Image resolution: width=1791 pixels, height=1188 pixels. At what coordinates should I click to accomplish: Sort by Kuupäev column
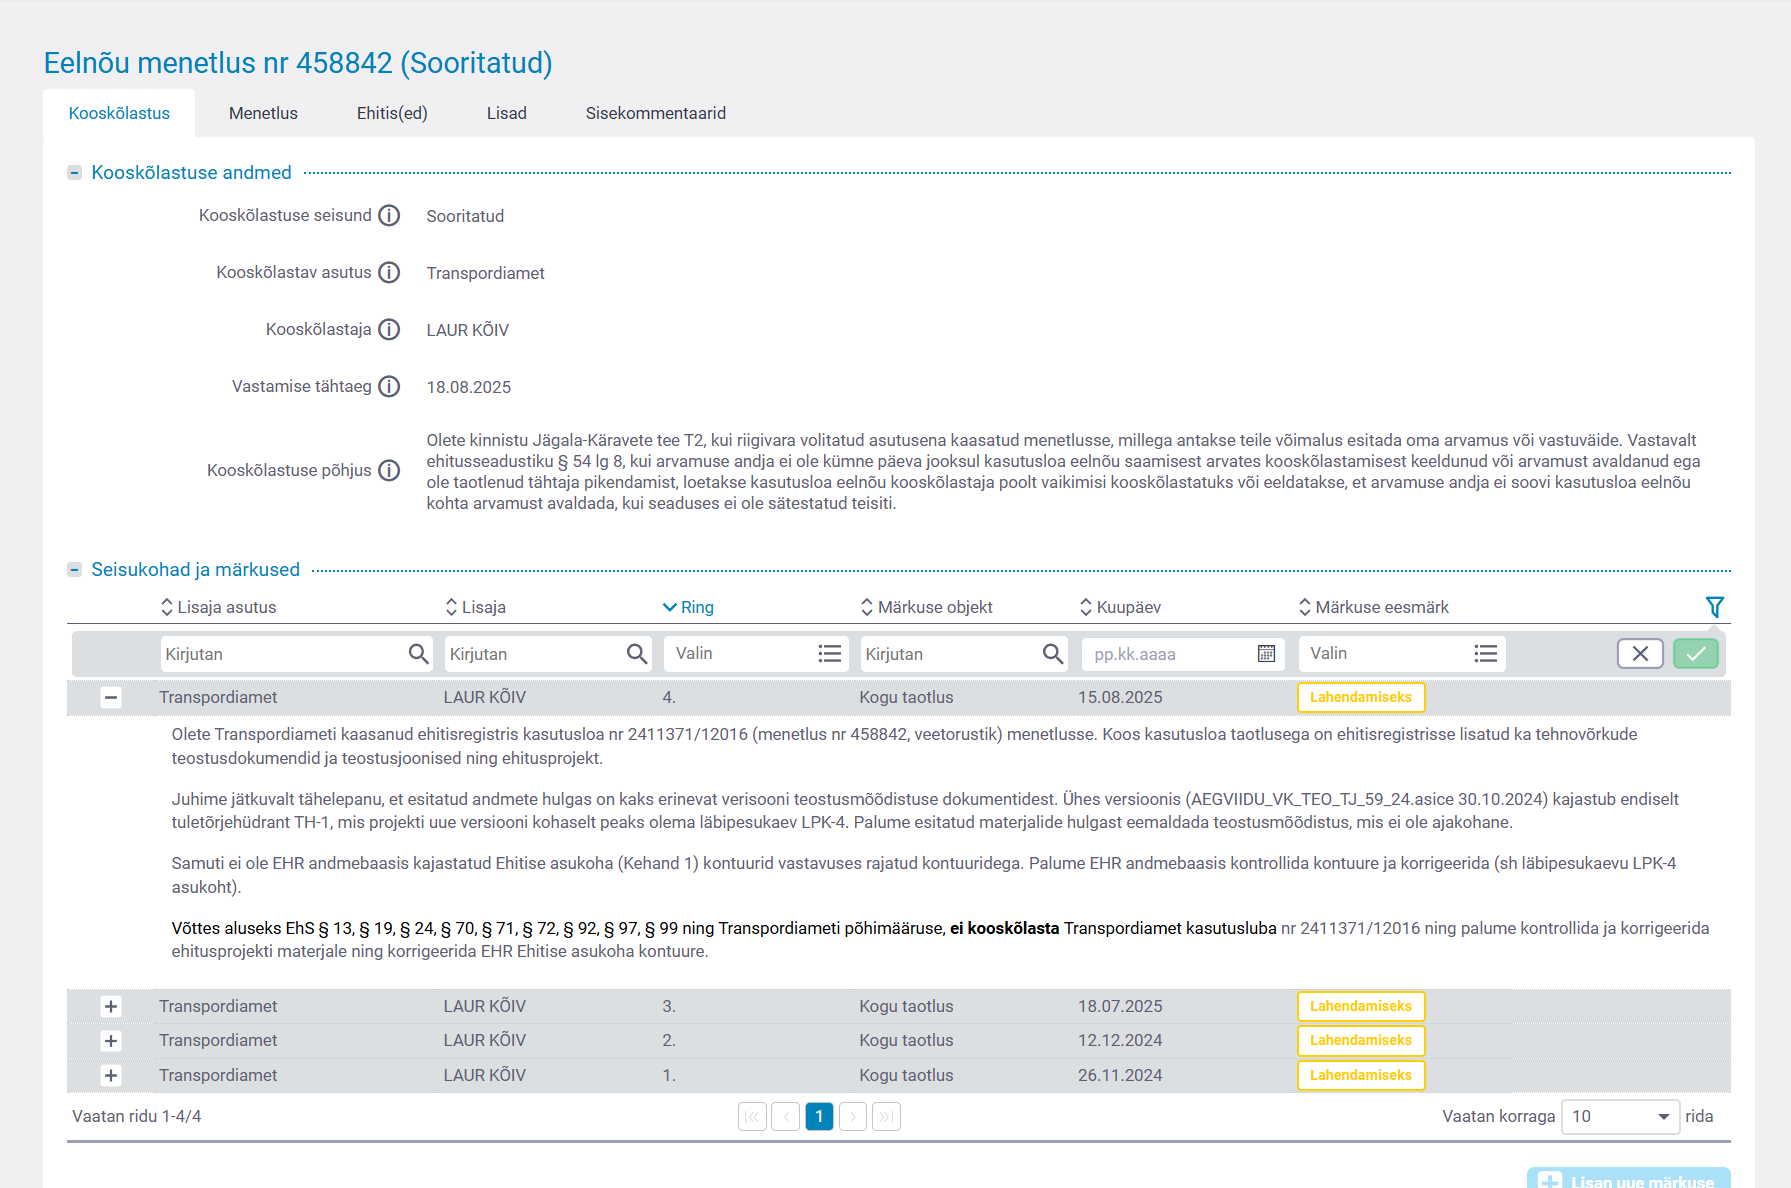(x=1120, y=607)
